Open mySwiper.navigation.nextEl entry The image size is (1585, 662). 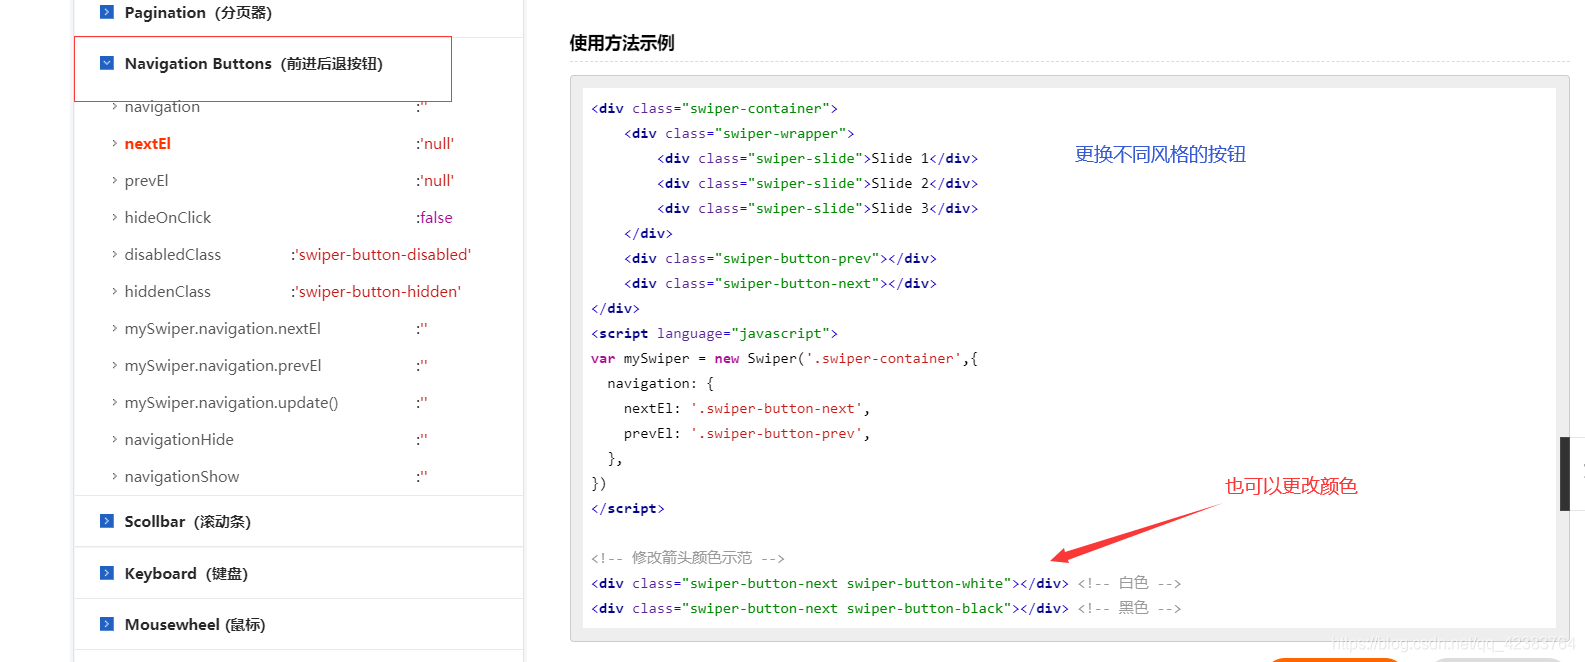point(222,328)
